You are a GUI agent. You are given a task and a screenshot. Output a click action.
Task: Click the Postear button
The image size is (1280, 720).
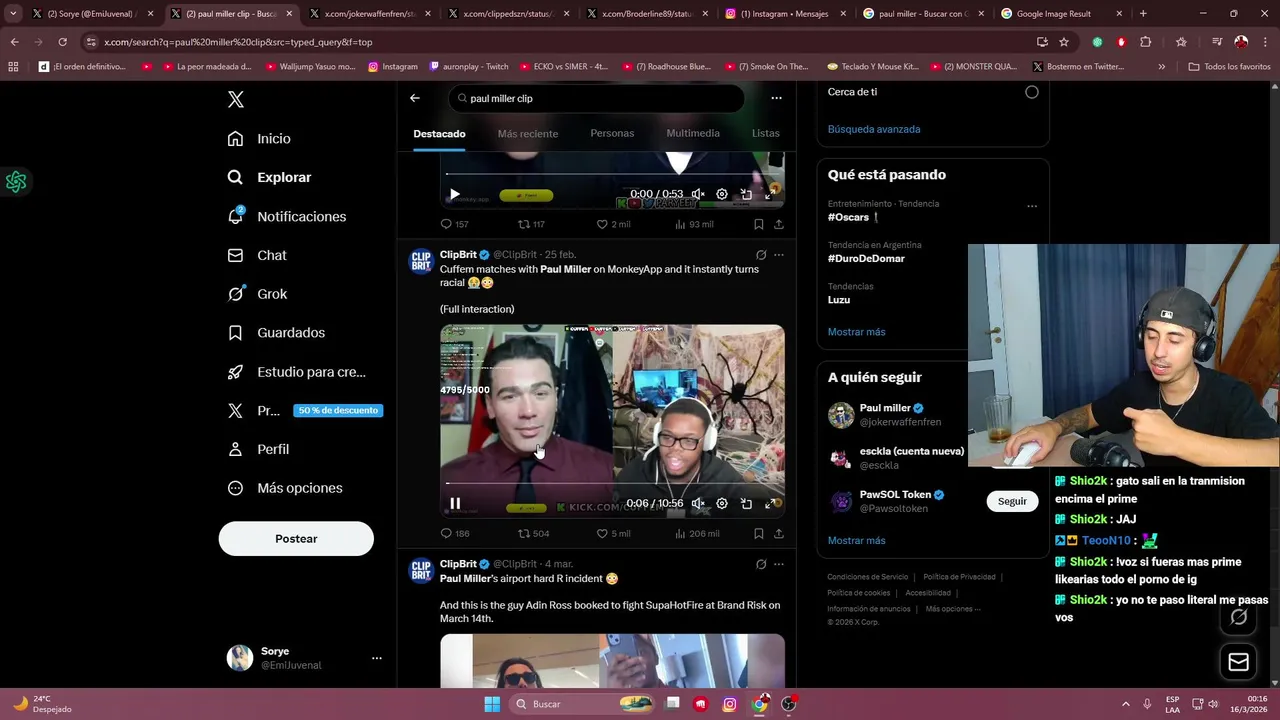point(296,539)
